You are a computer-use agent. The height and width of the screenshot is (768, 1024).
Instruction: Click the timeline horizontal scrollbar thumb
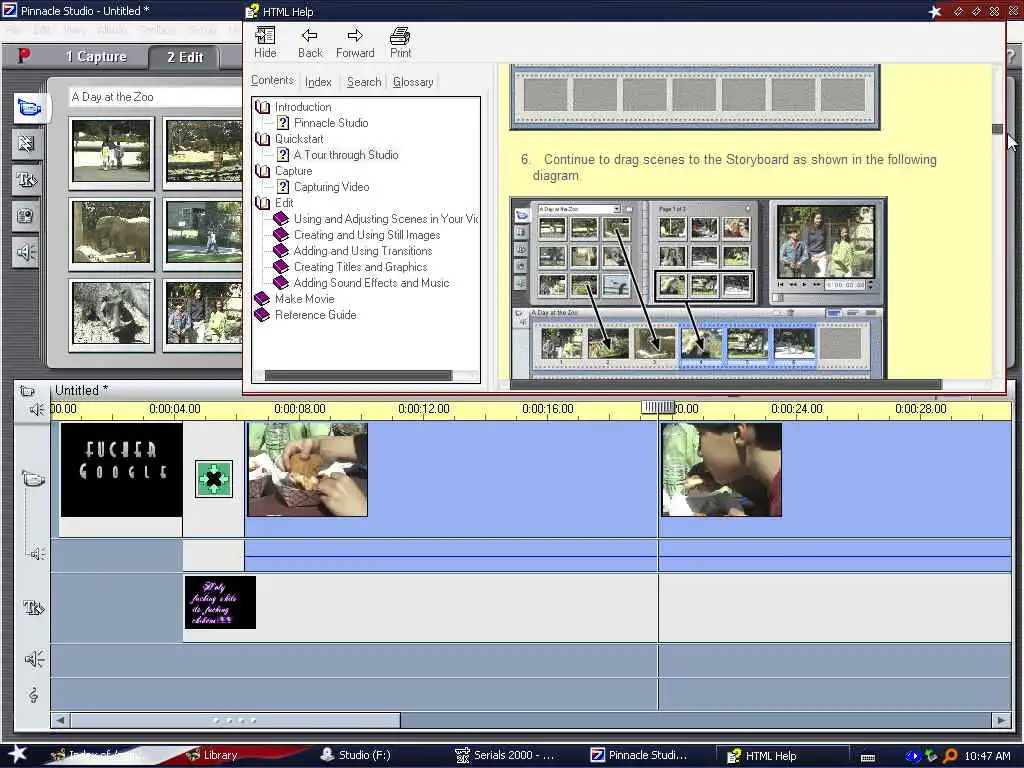pyautogui.click(x=235, y=720)
